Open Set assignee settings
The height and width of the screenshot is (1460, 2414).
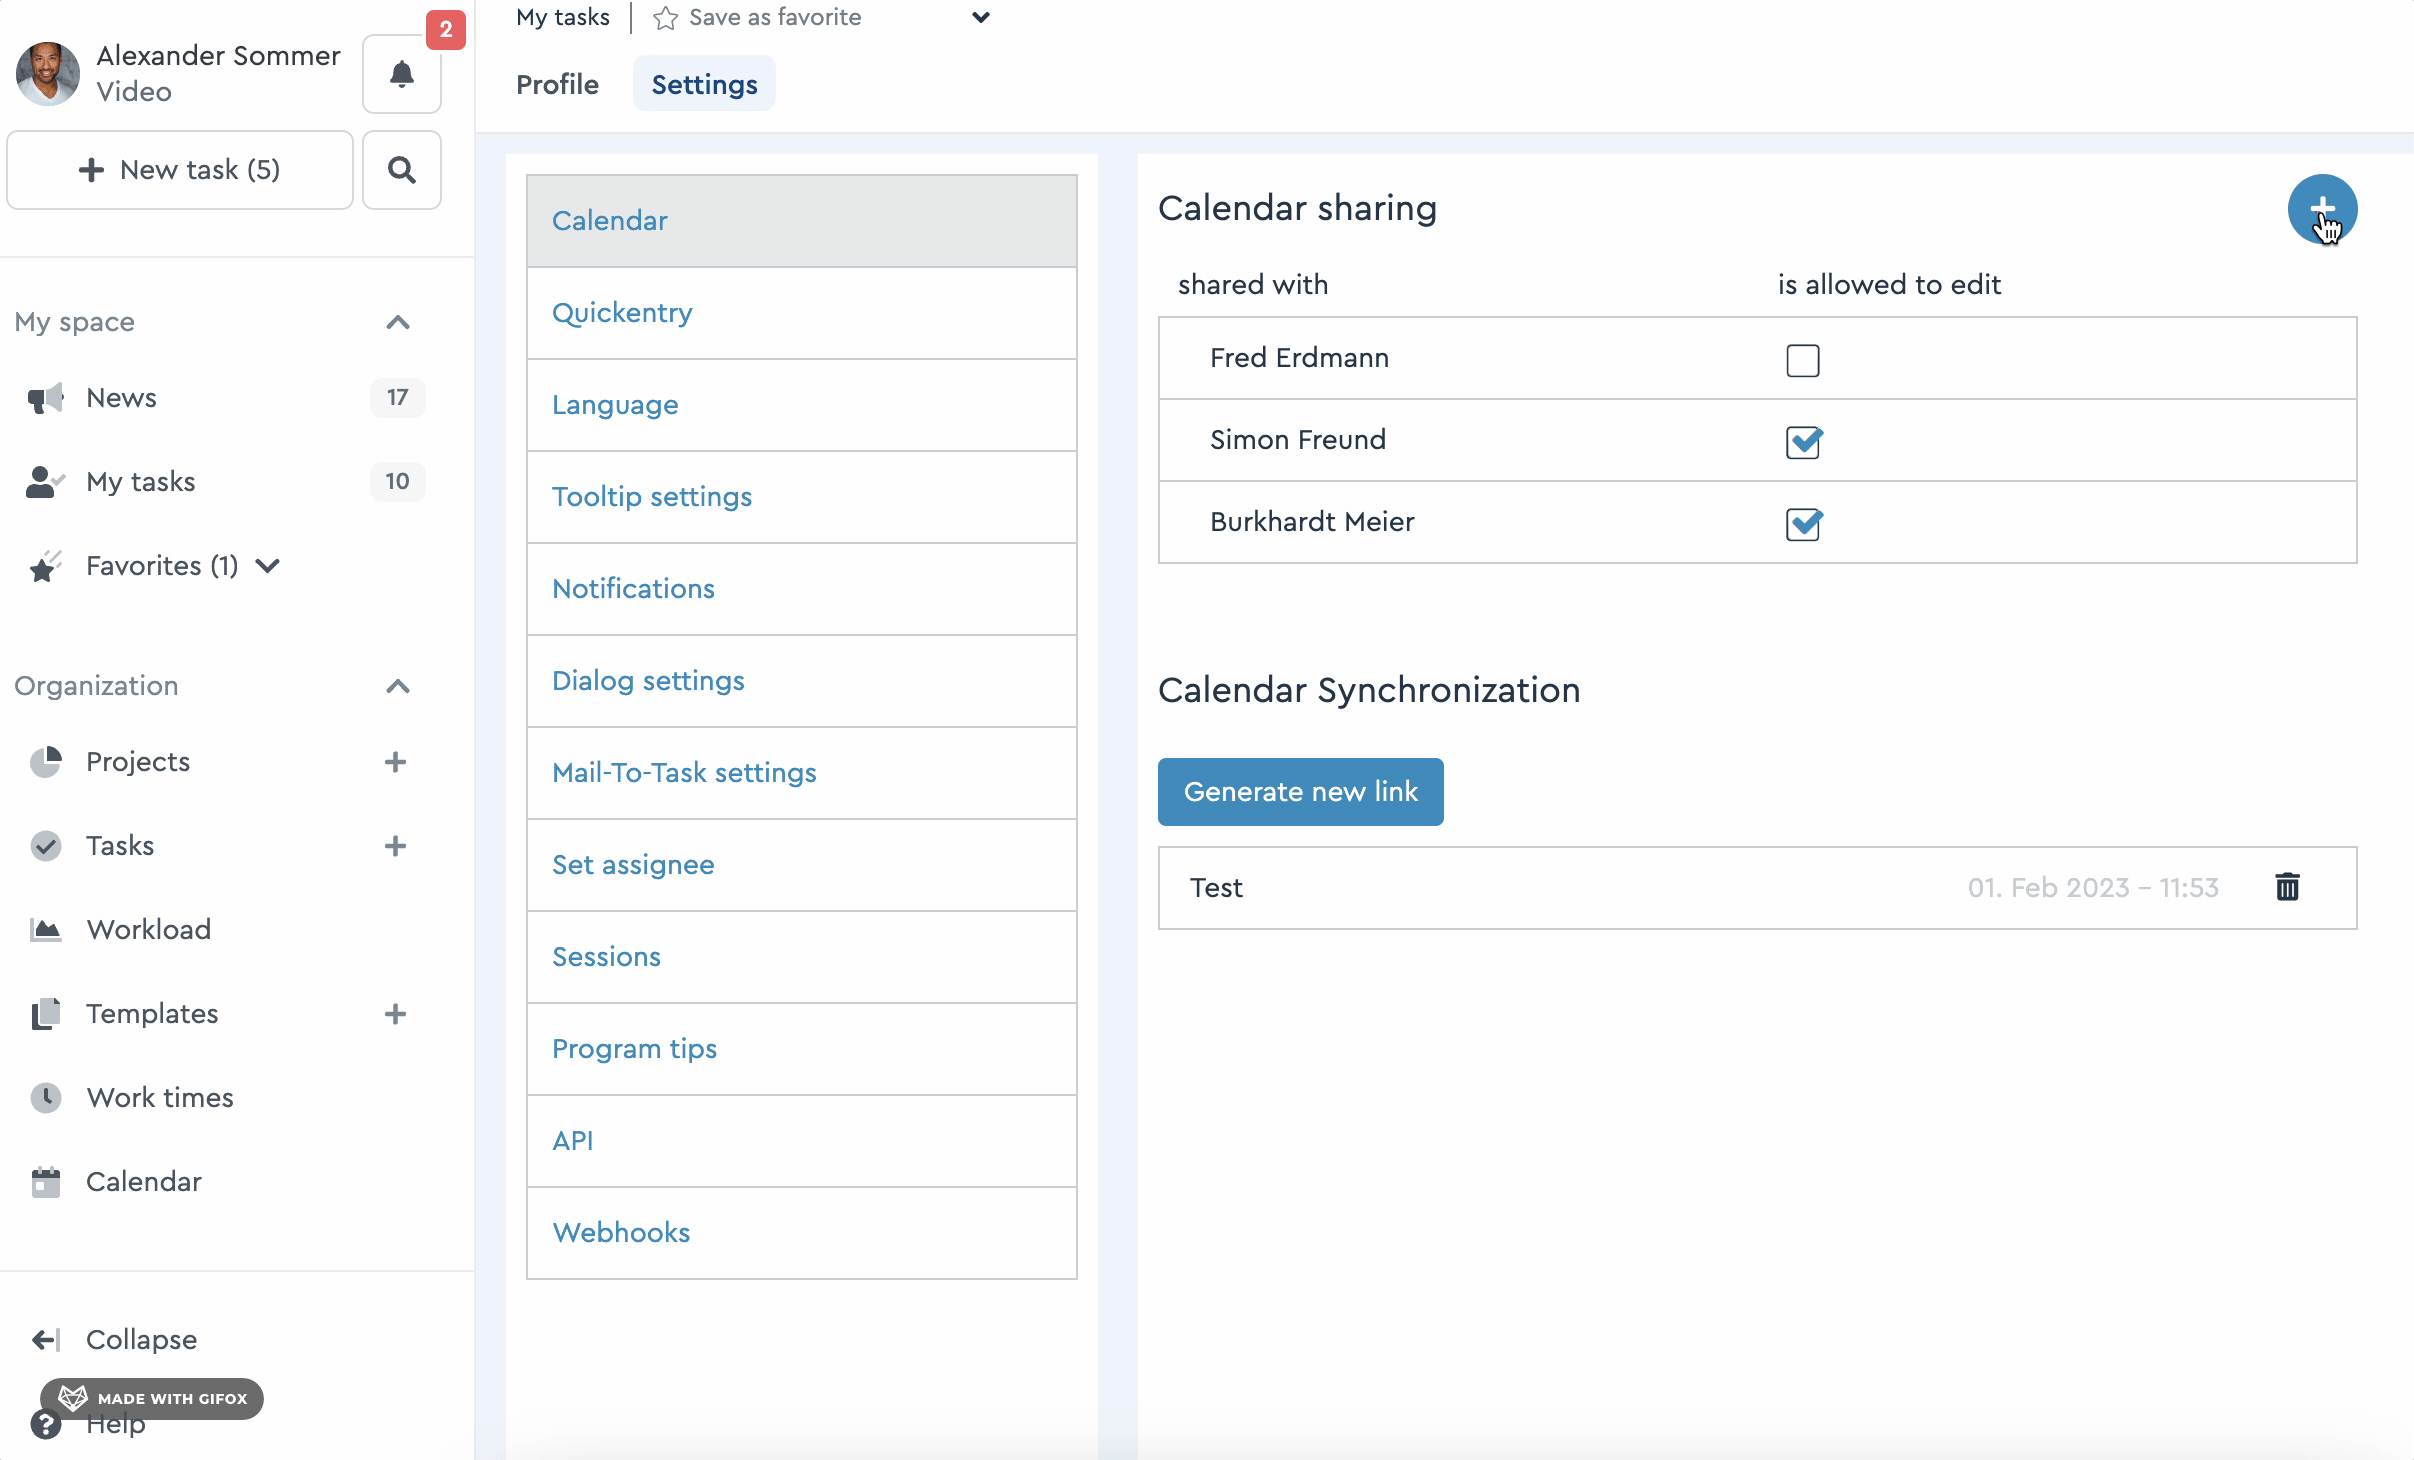(801, 865)
